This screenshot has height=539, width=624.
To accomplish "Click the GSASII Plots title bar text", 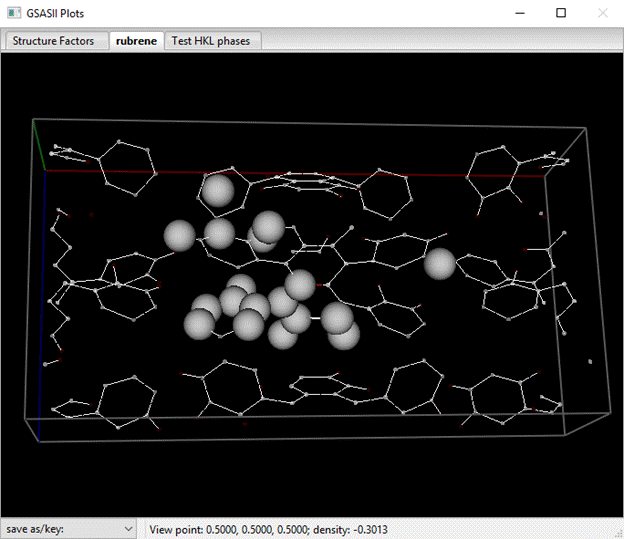I will [60, 13].
